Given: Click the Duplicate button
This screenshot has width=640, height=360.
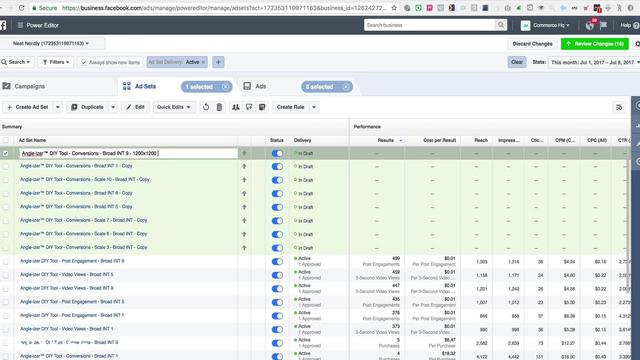Looking at the screenshot, I should point(87,107).
